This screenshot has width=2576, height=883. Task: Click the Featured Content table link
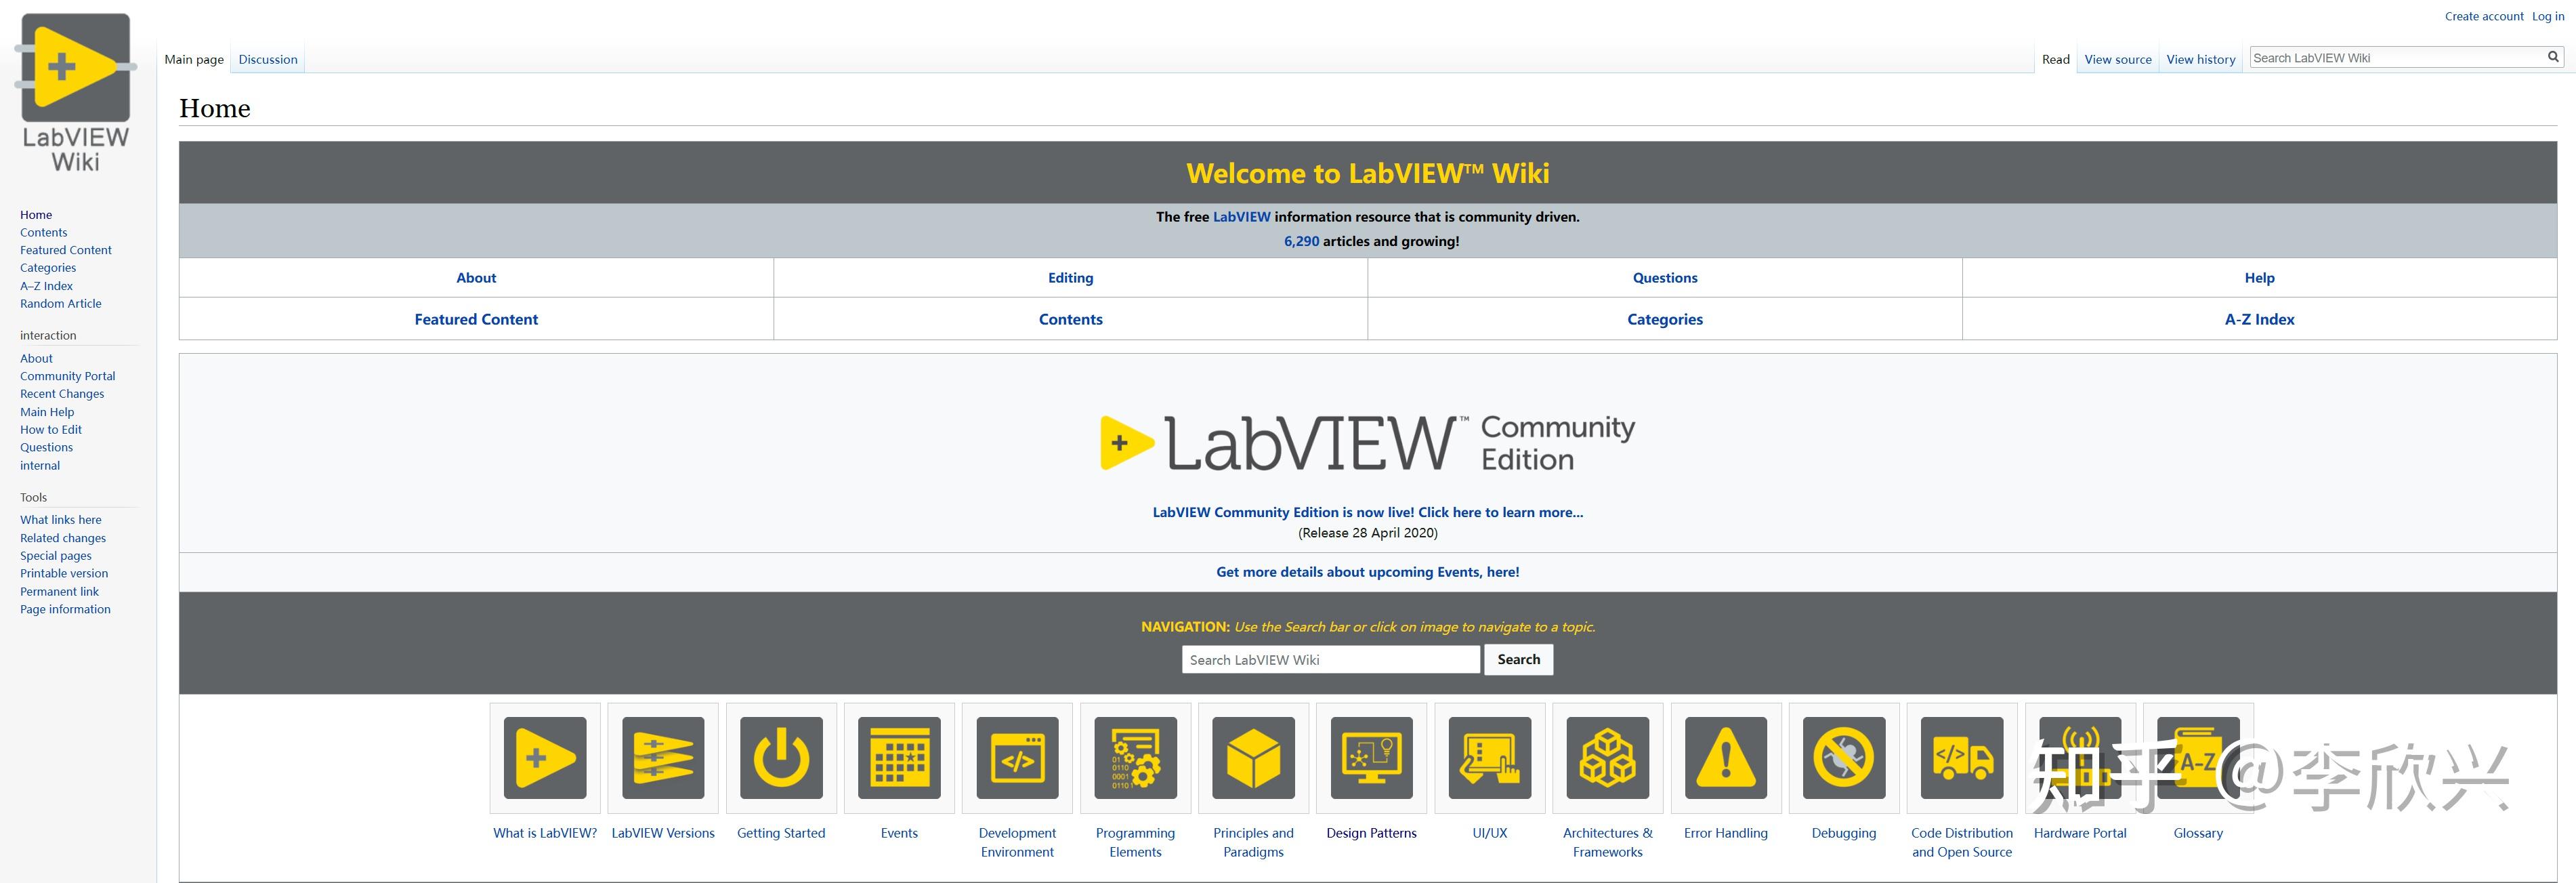pos(476,318)
